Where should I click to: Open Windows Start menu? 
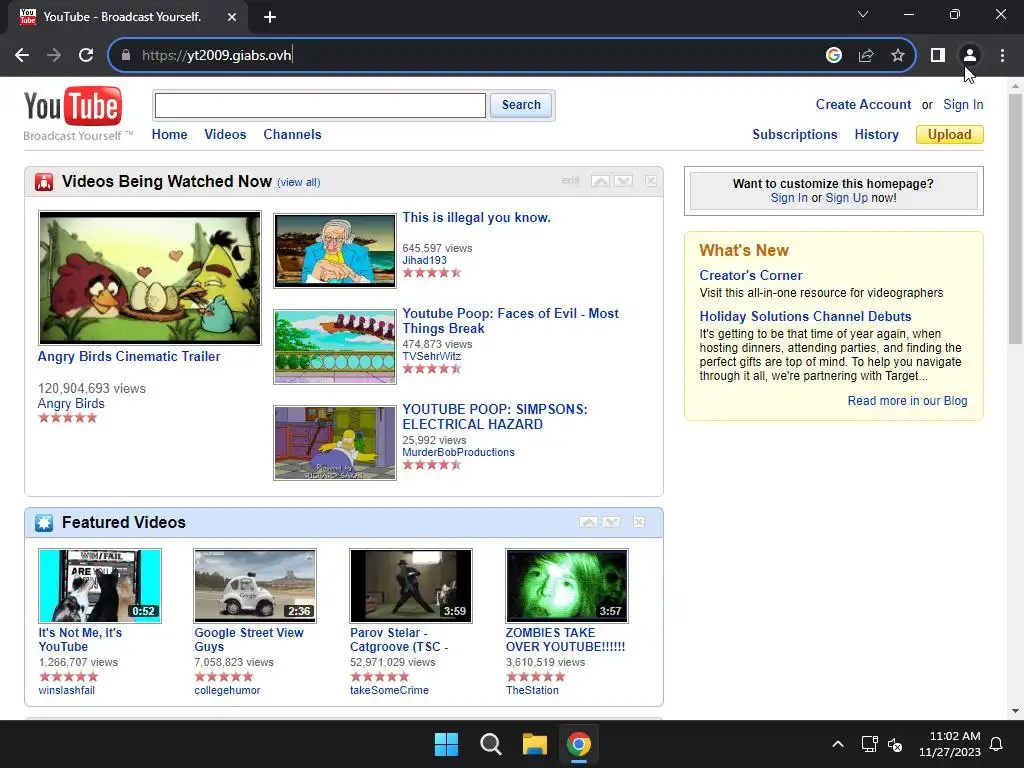pos(447,744)
